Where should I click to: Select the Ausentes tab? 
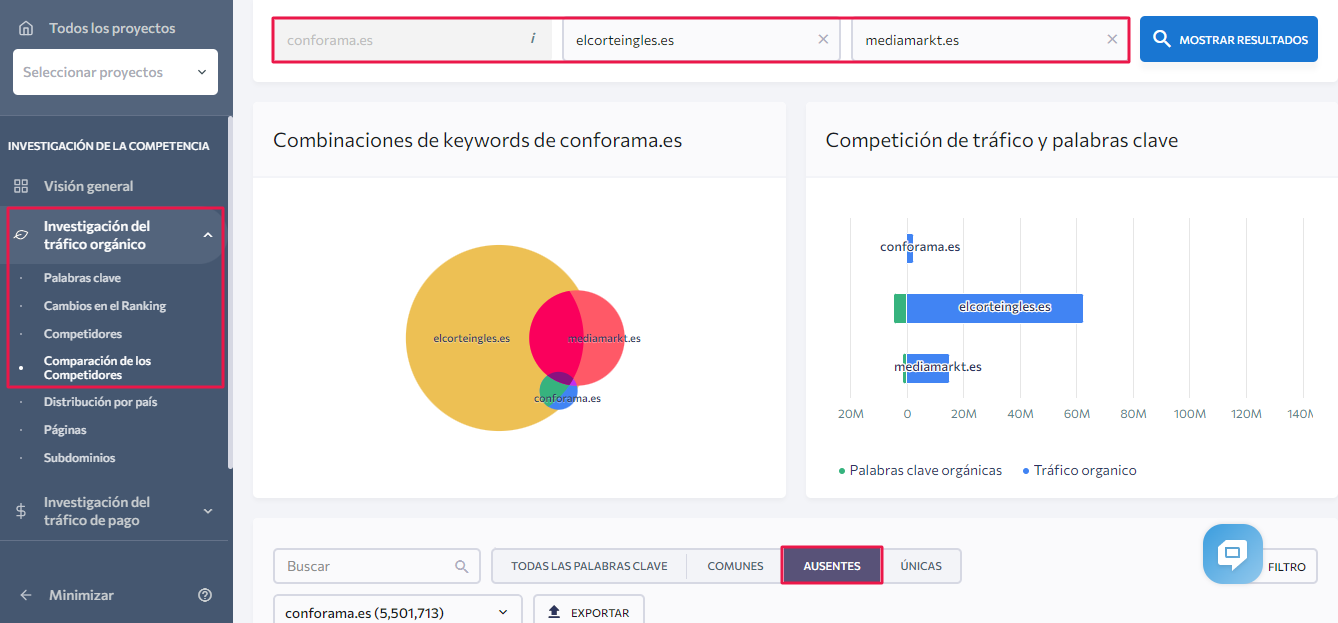[x=832, y=566]
